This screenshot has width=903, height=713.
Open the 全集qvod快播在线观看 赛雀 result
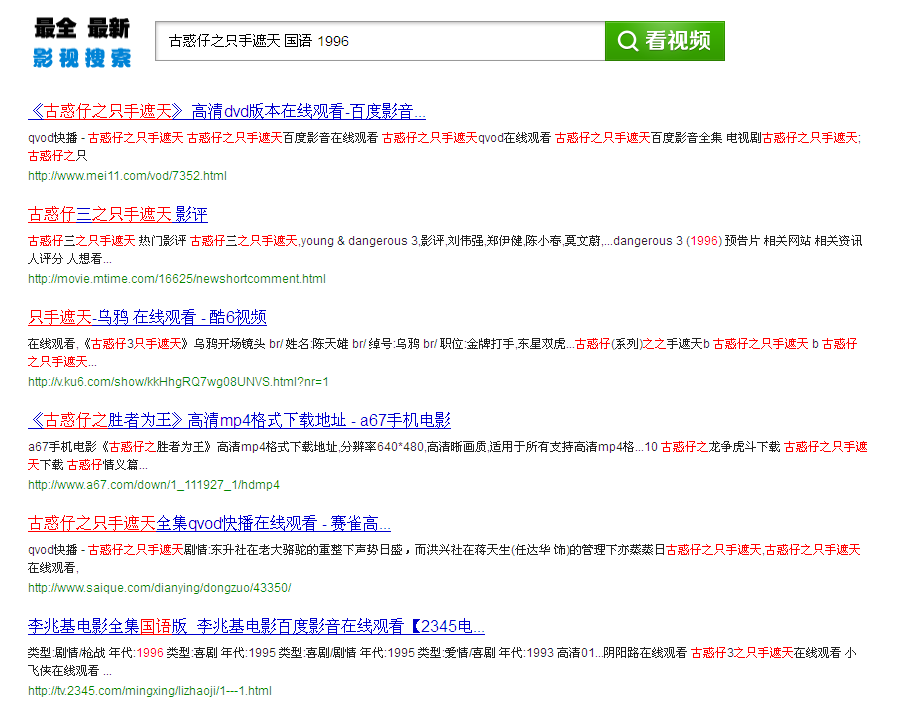209,523
